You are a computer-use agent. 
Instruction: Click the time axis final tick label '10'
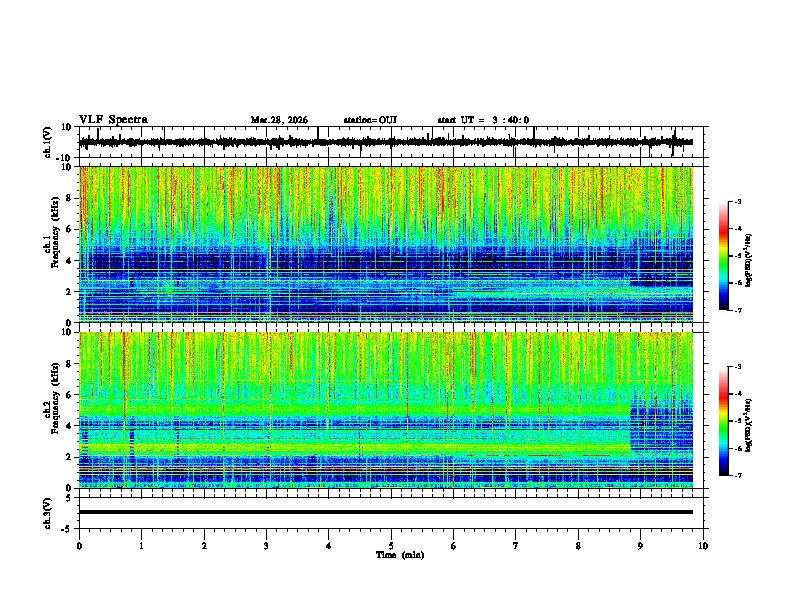703,546
